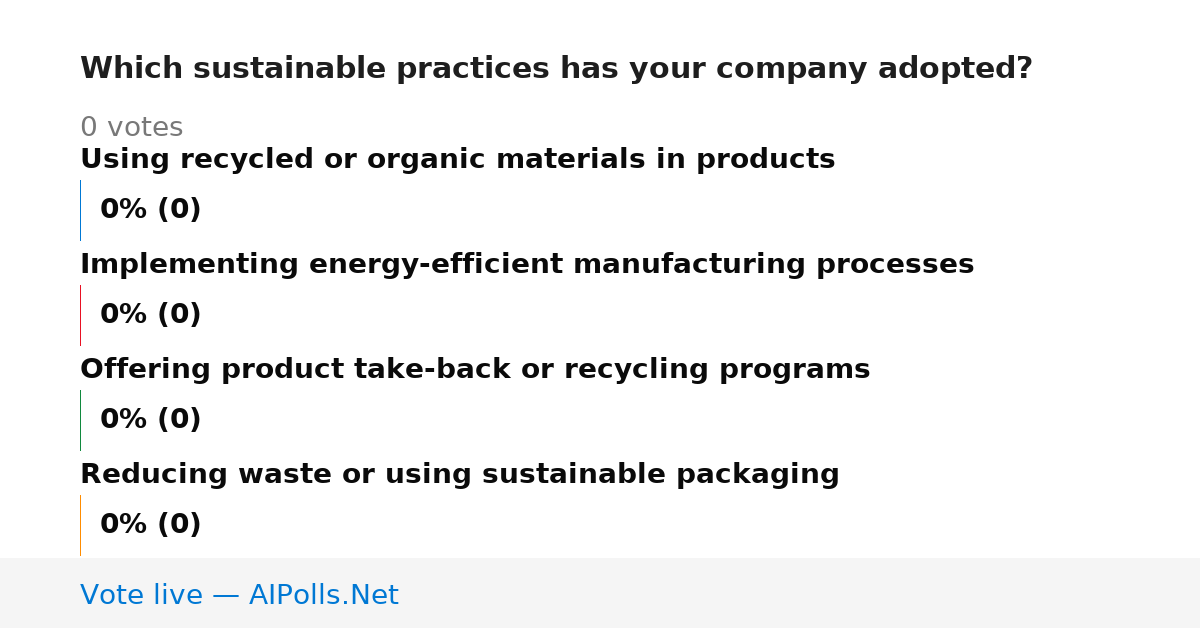This screenshot has height=628, width=1200.
Task: Click the orange bar for sustainable packaging
Action: 80,525
